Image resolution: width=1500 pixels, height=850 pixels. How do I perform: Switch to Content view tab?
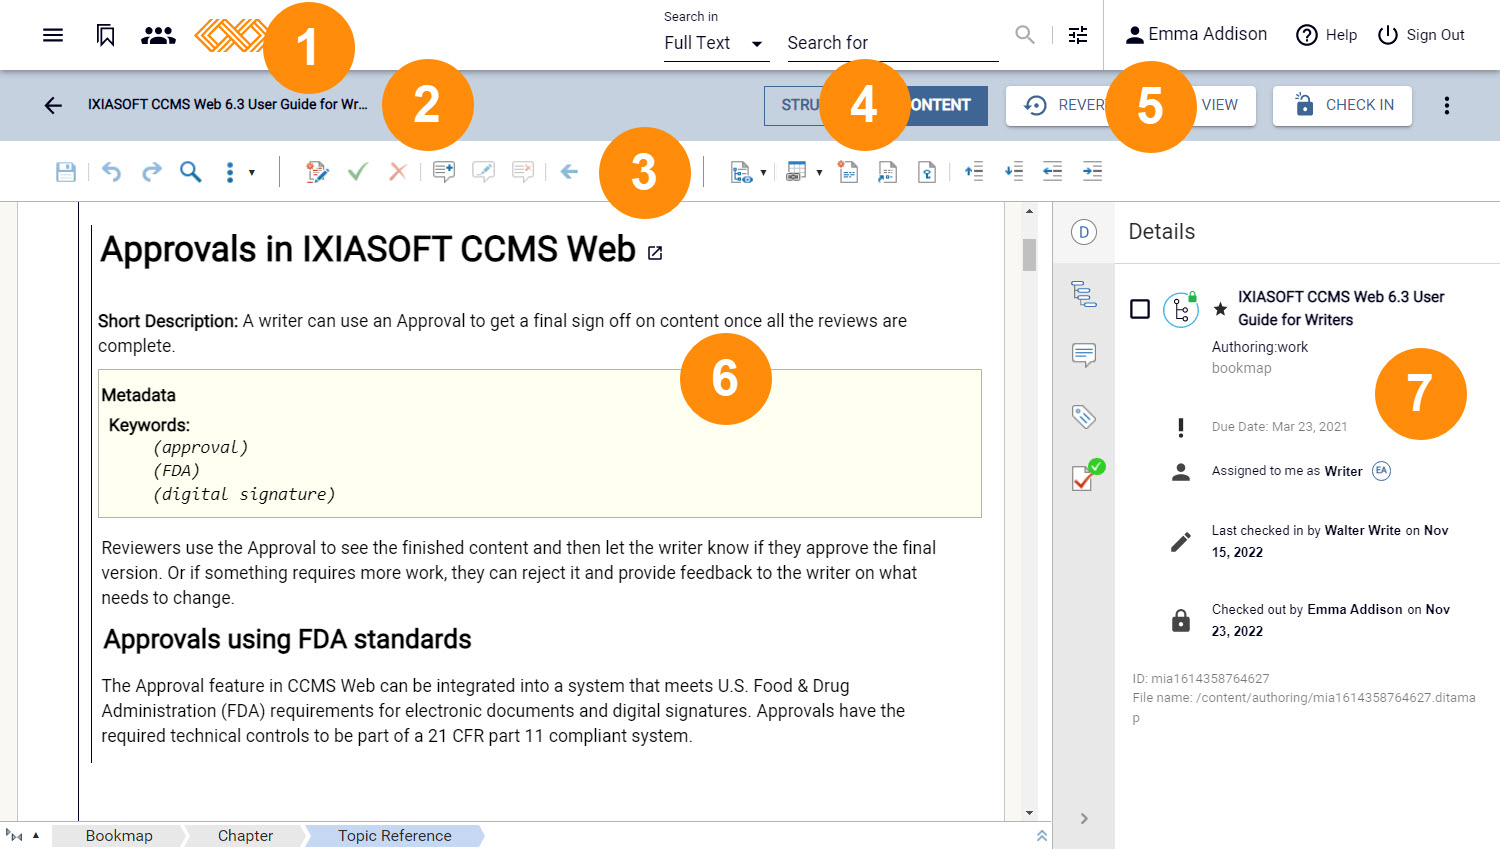point(940,105)
